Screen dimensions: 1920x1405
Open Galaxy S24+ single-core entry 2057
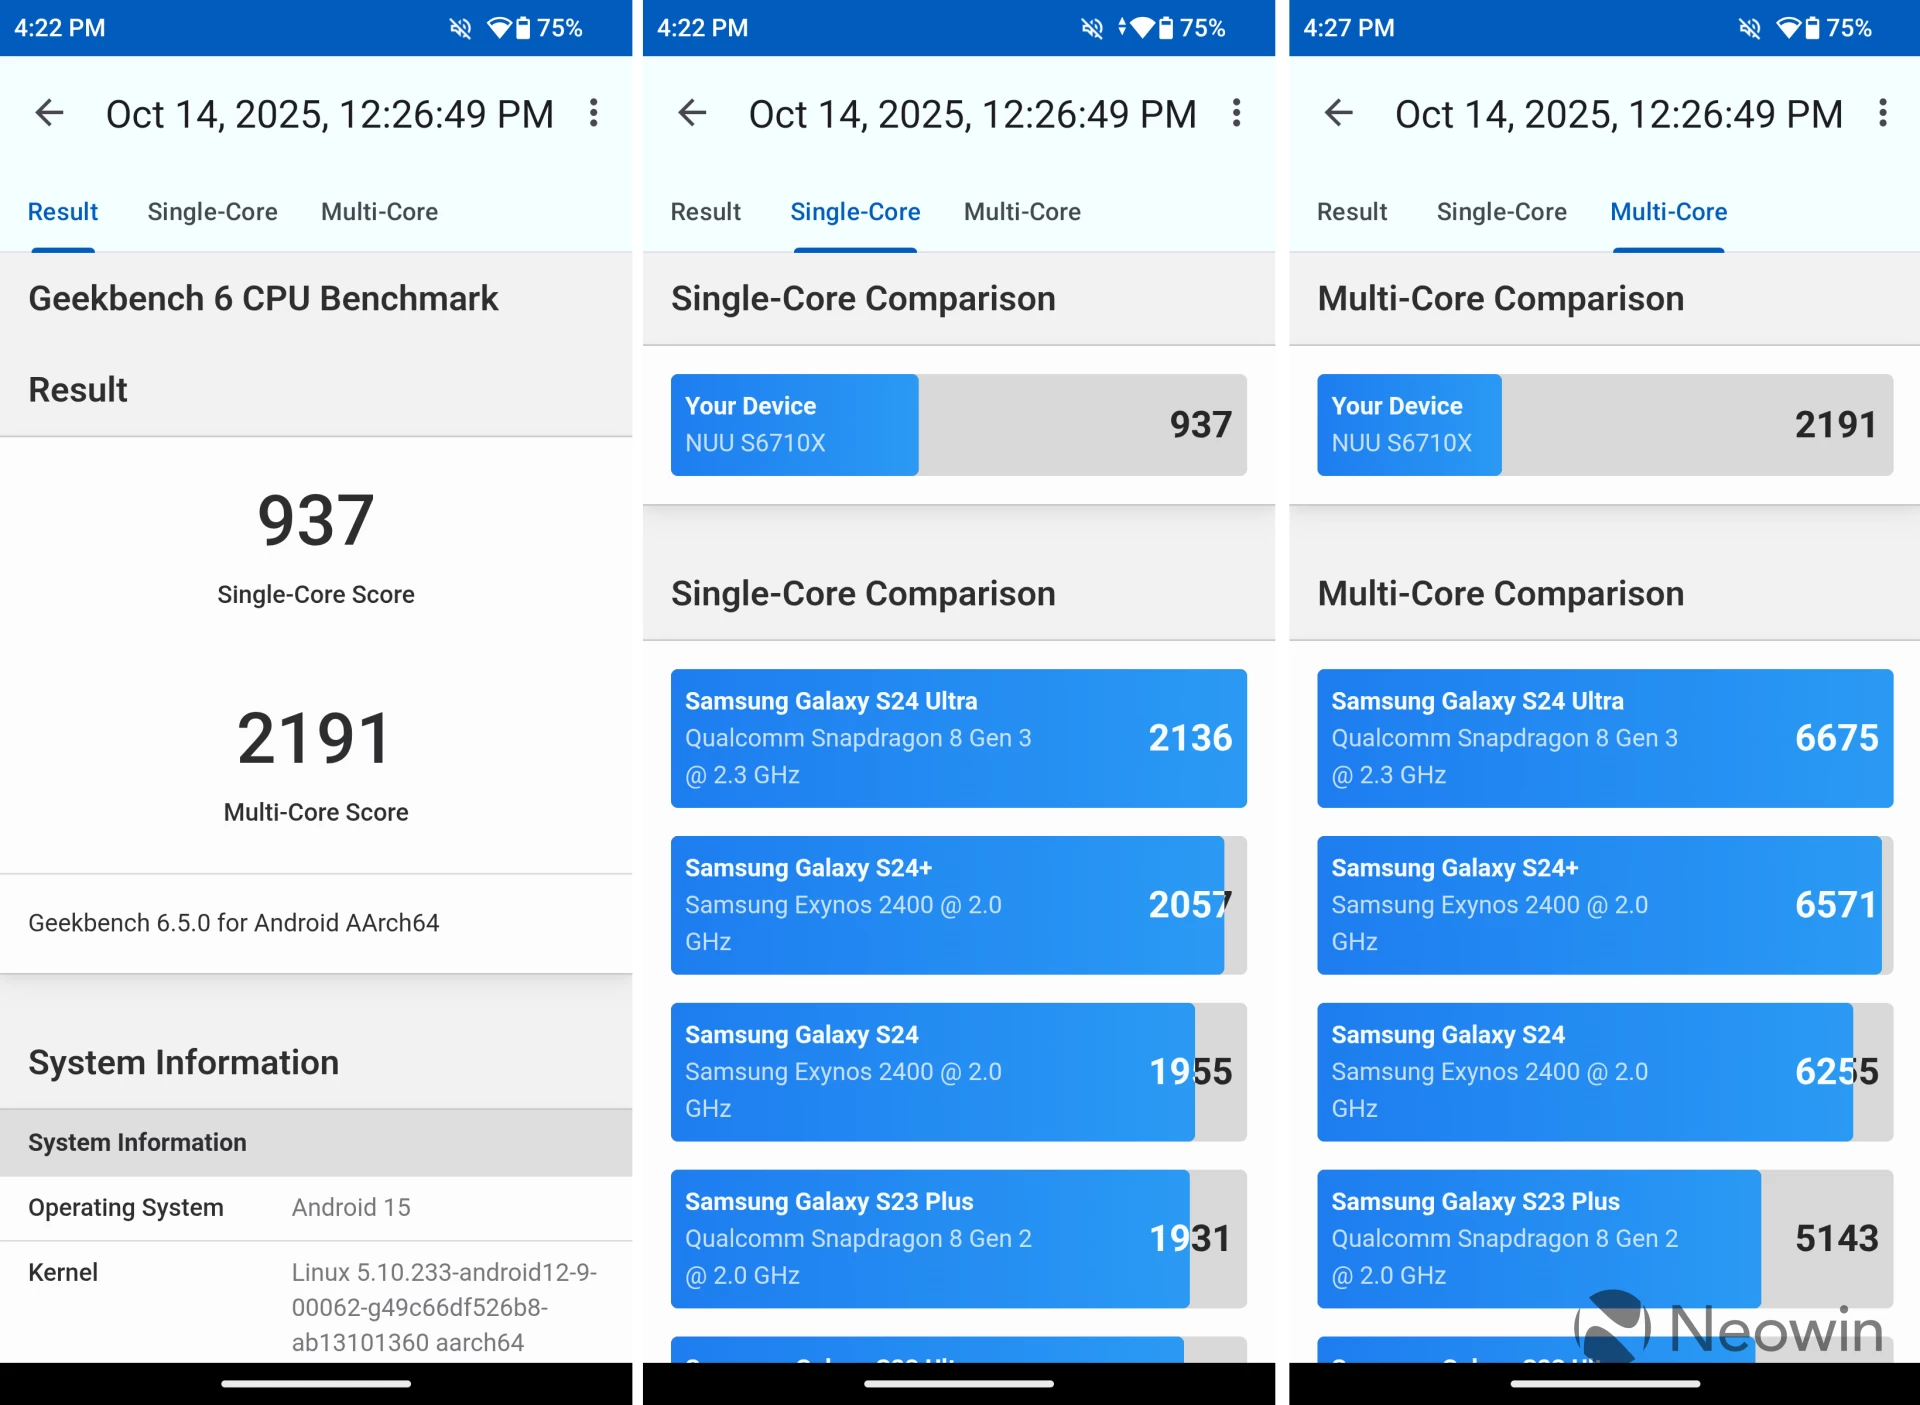tap(958, 905)
